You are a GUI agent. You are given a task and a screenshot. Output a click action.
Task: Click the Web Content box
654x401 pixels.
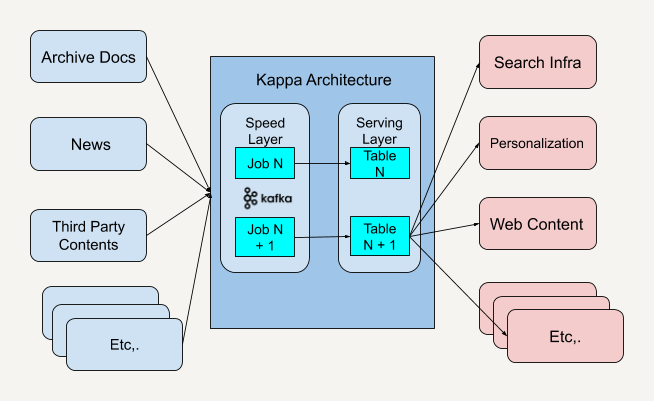(x=537, y=223)
